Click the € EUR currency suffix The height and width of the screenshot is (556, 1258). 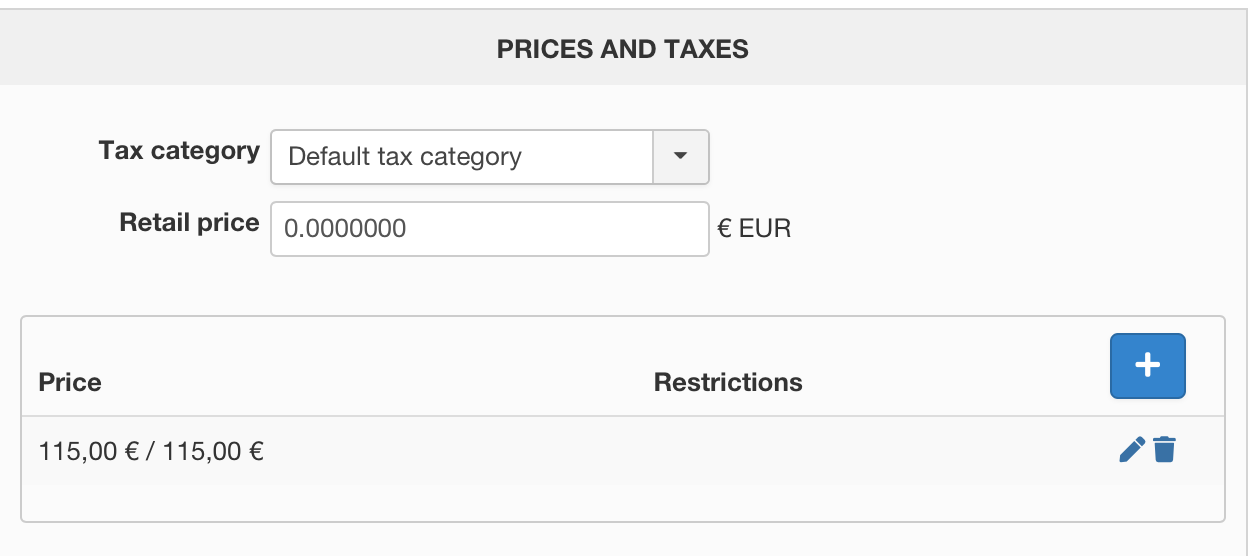click(754, 229)
